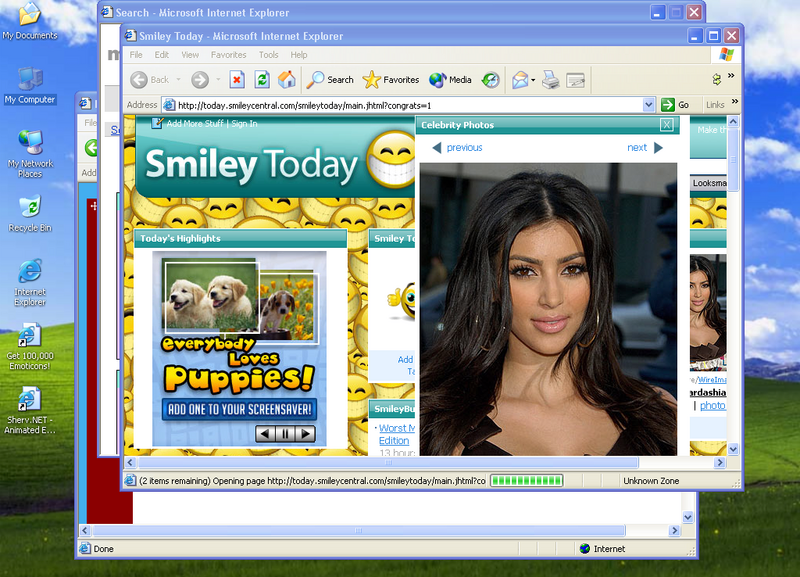Go to Home page icon
800x577 pixels.
point(287,80)
